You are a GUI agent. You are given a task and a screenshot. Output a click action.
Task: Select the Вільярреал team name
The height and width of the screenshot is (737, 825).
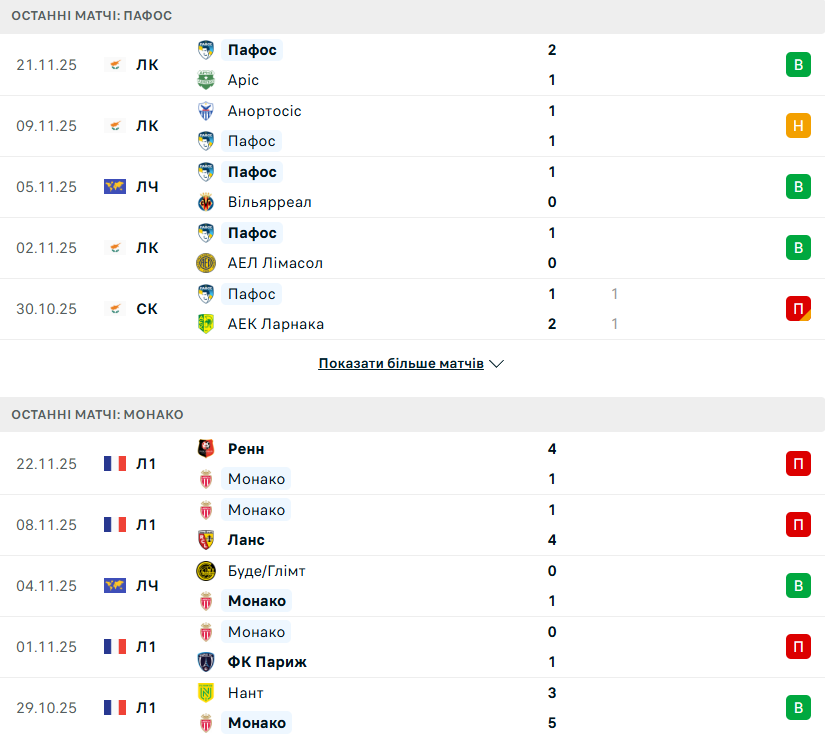pos(269,202)
